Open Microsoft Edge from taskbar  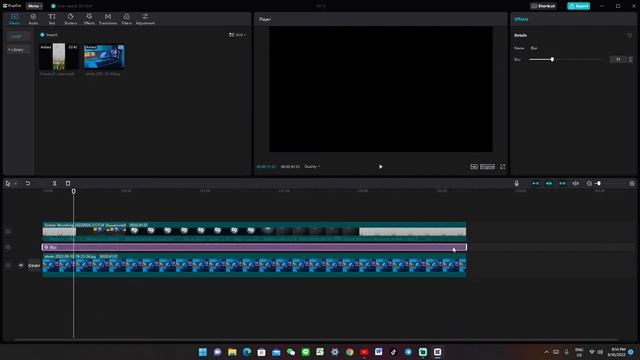click(247, 352)
